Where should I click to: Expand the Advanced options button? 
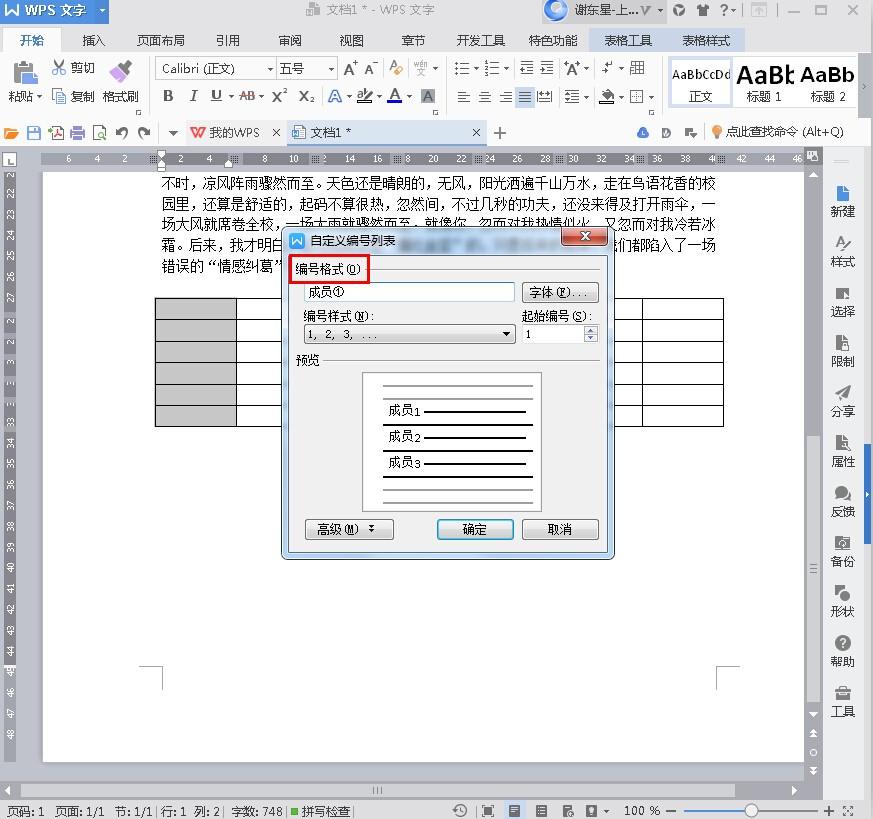348,529
